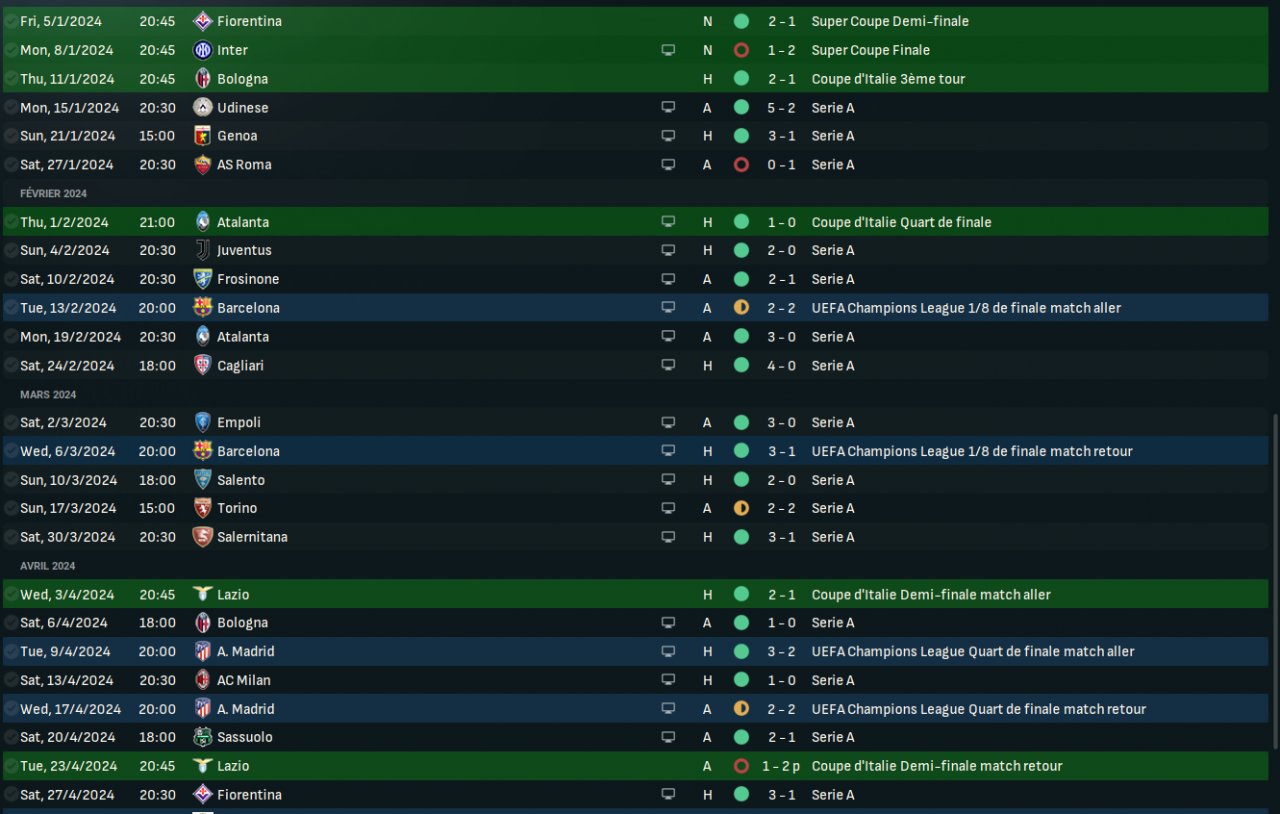Viewport: 1280px width, 814px height.
Task: Open the Super Coupe Finale competition link
Action: tap(870, 50)
